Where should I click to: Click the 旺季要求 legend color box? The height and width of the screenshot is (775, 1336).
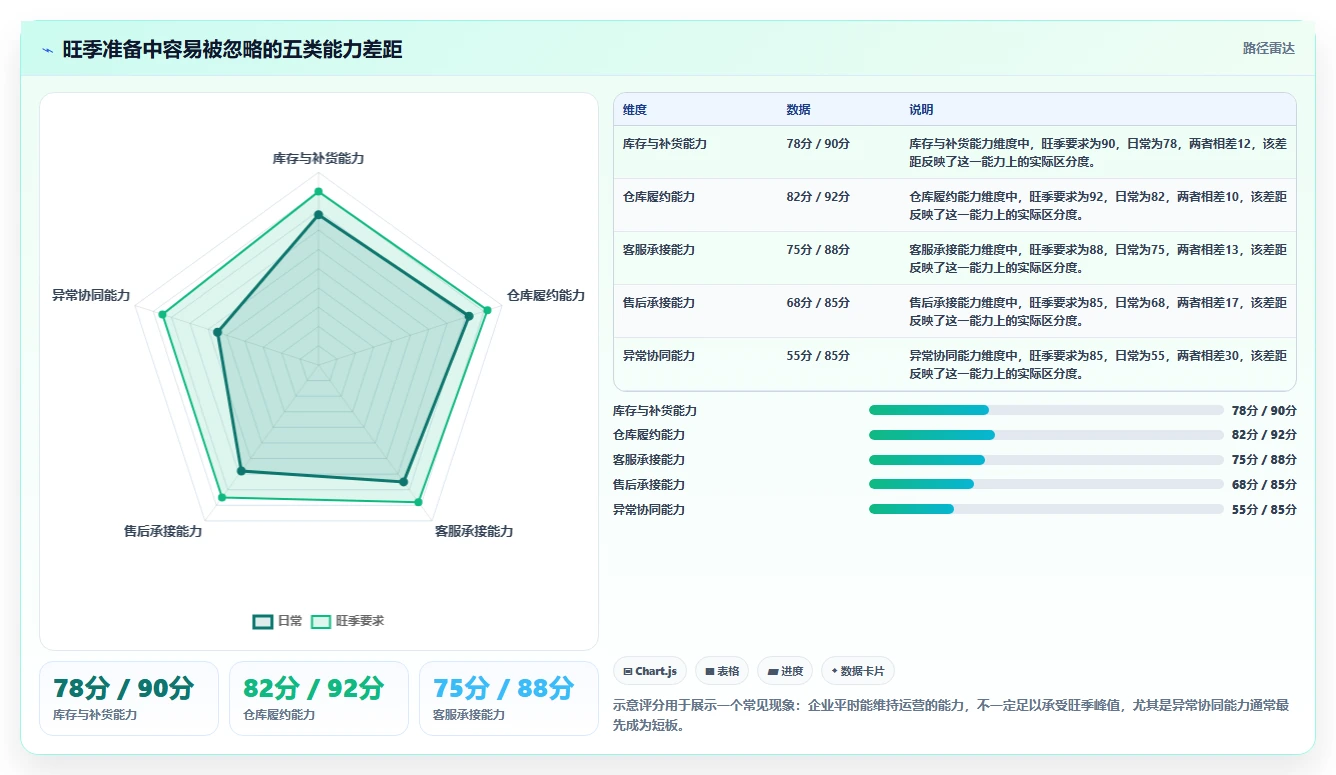(x=320, y=621)
